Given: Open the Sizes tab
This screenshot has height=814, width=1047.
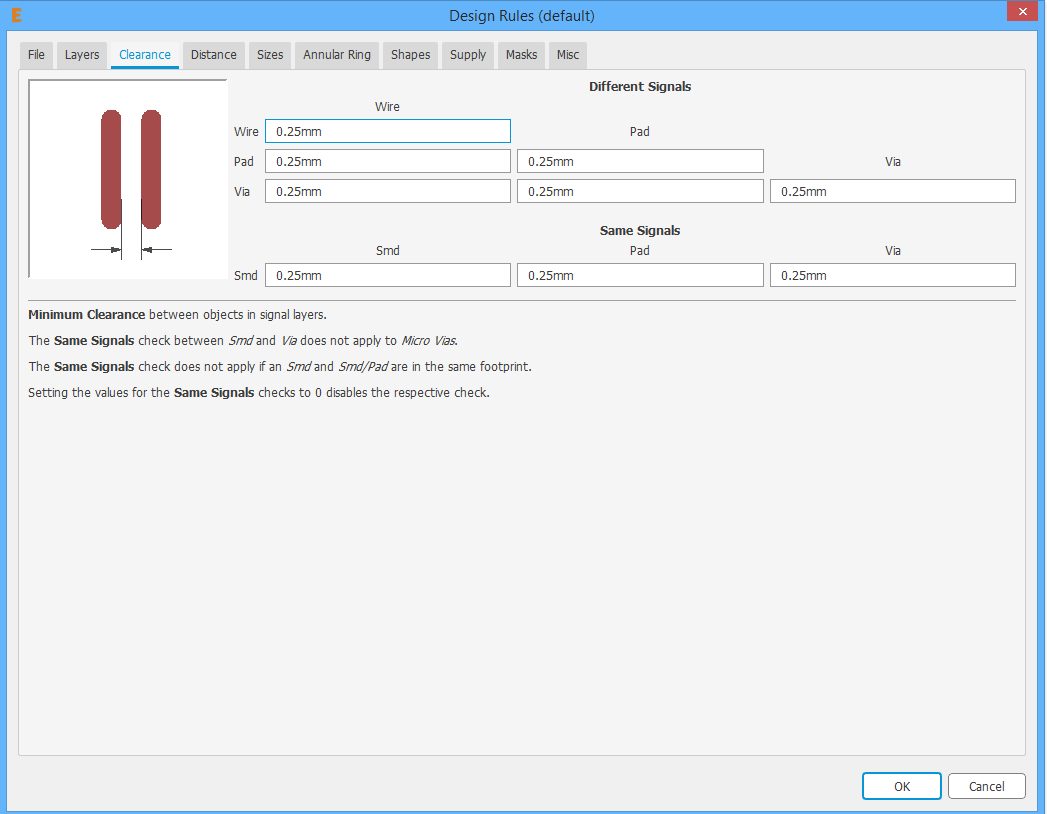Looking at the screenshot, I should click(270, 55).
